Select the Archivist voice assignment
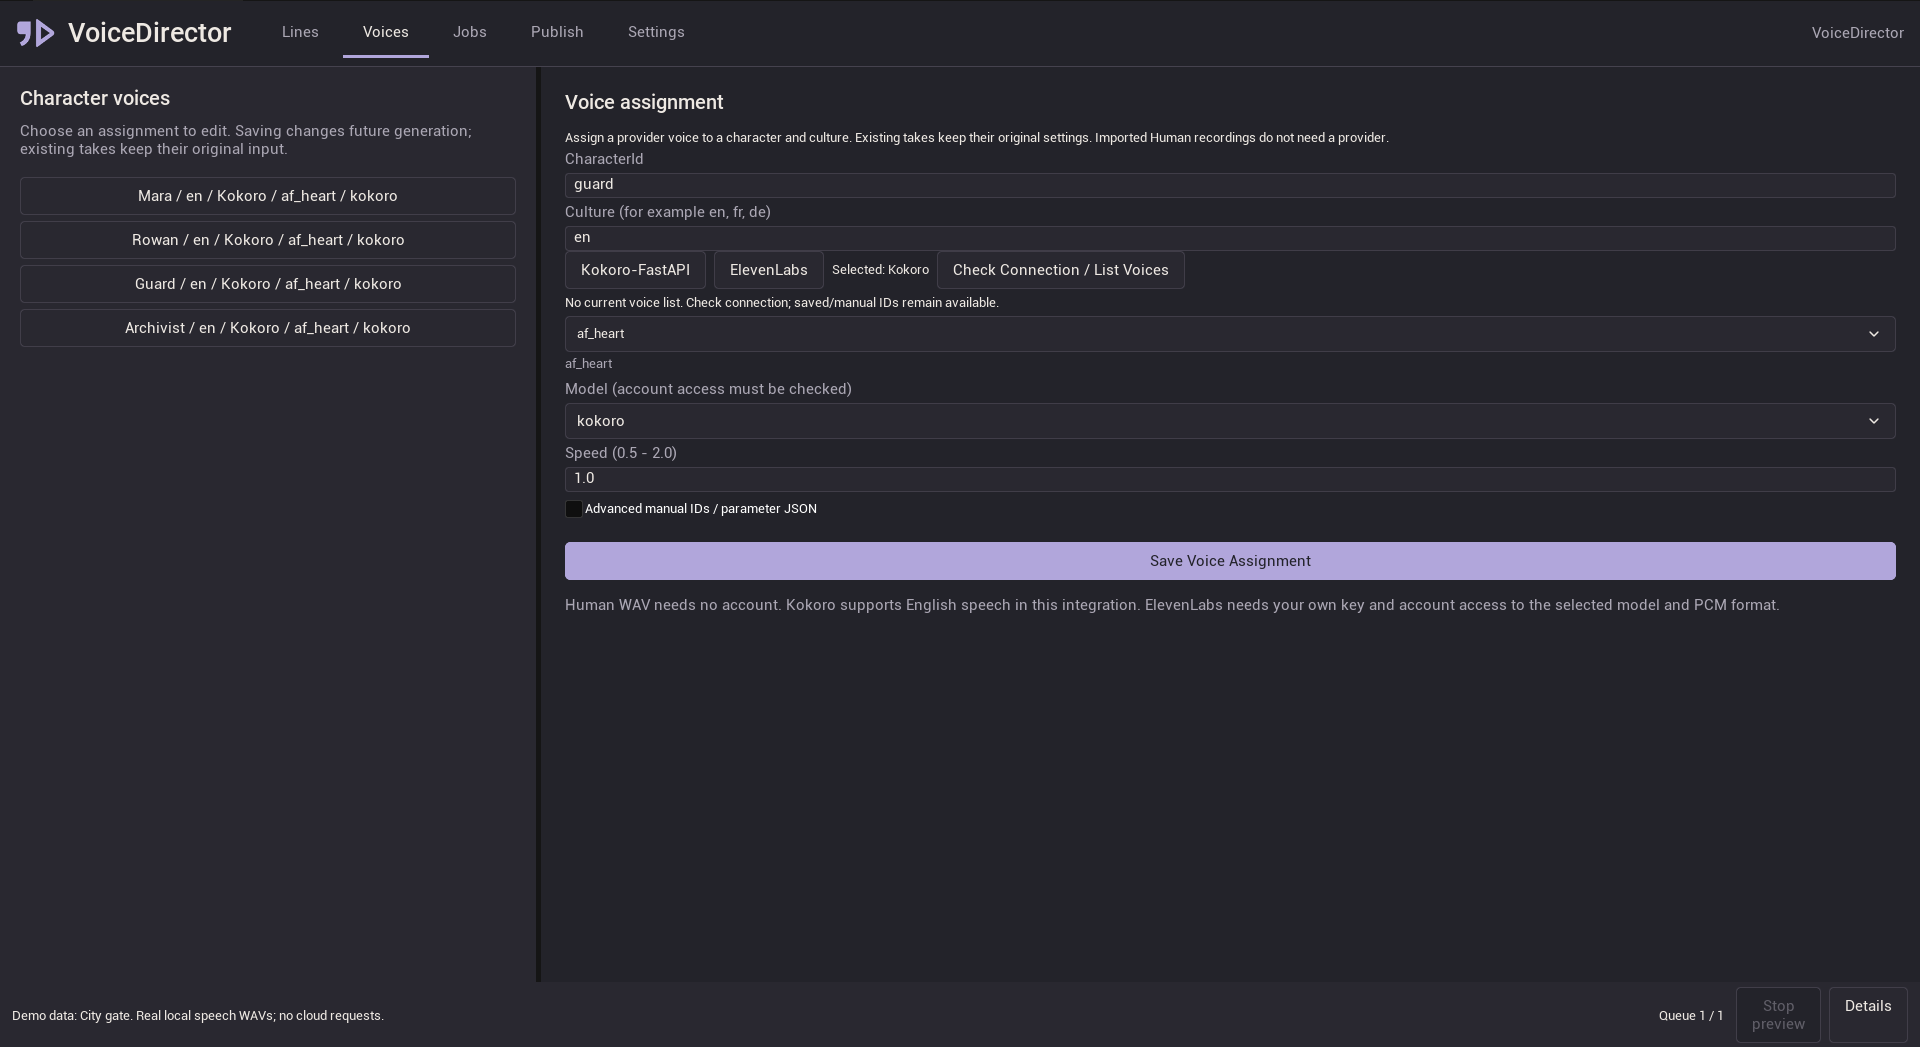 coord(268,328)
